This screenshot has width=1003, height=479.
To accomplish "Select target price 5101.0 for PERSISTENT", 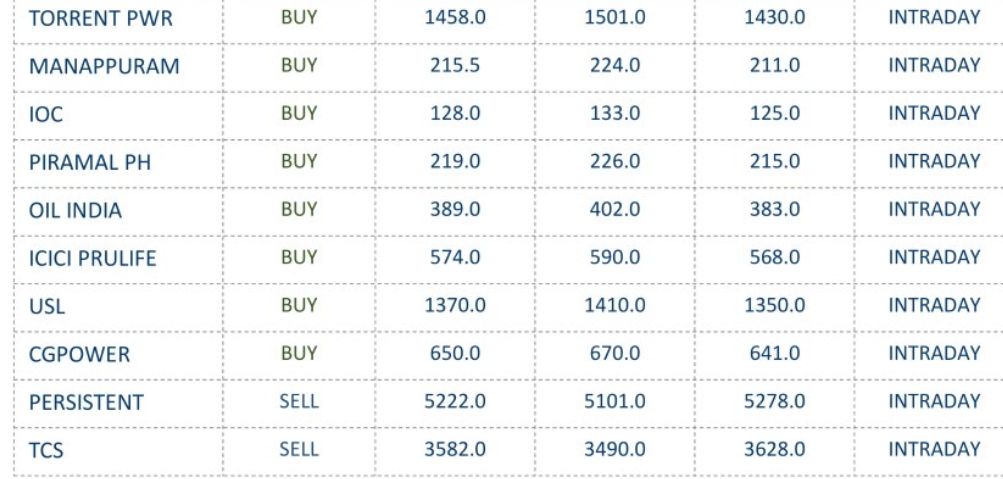I will [615, 401].
